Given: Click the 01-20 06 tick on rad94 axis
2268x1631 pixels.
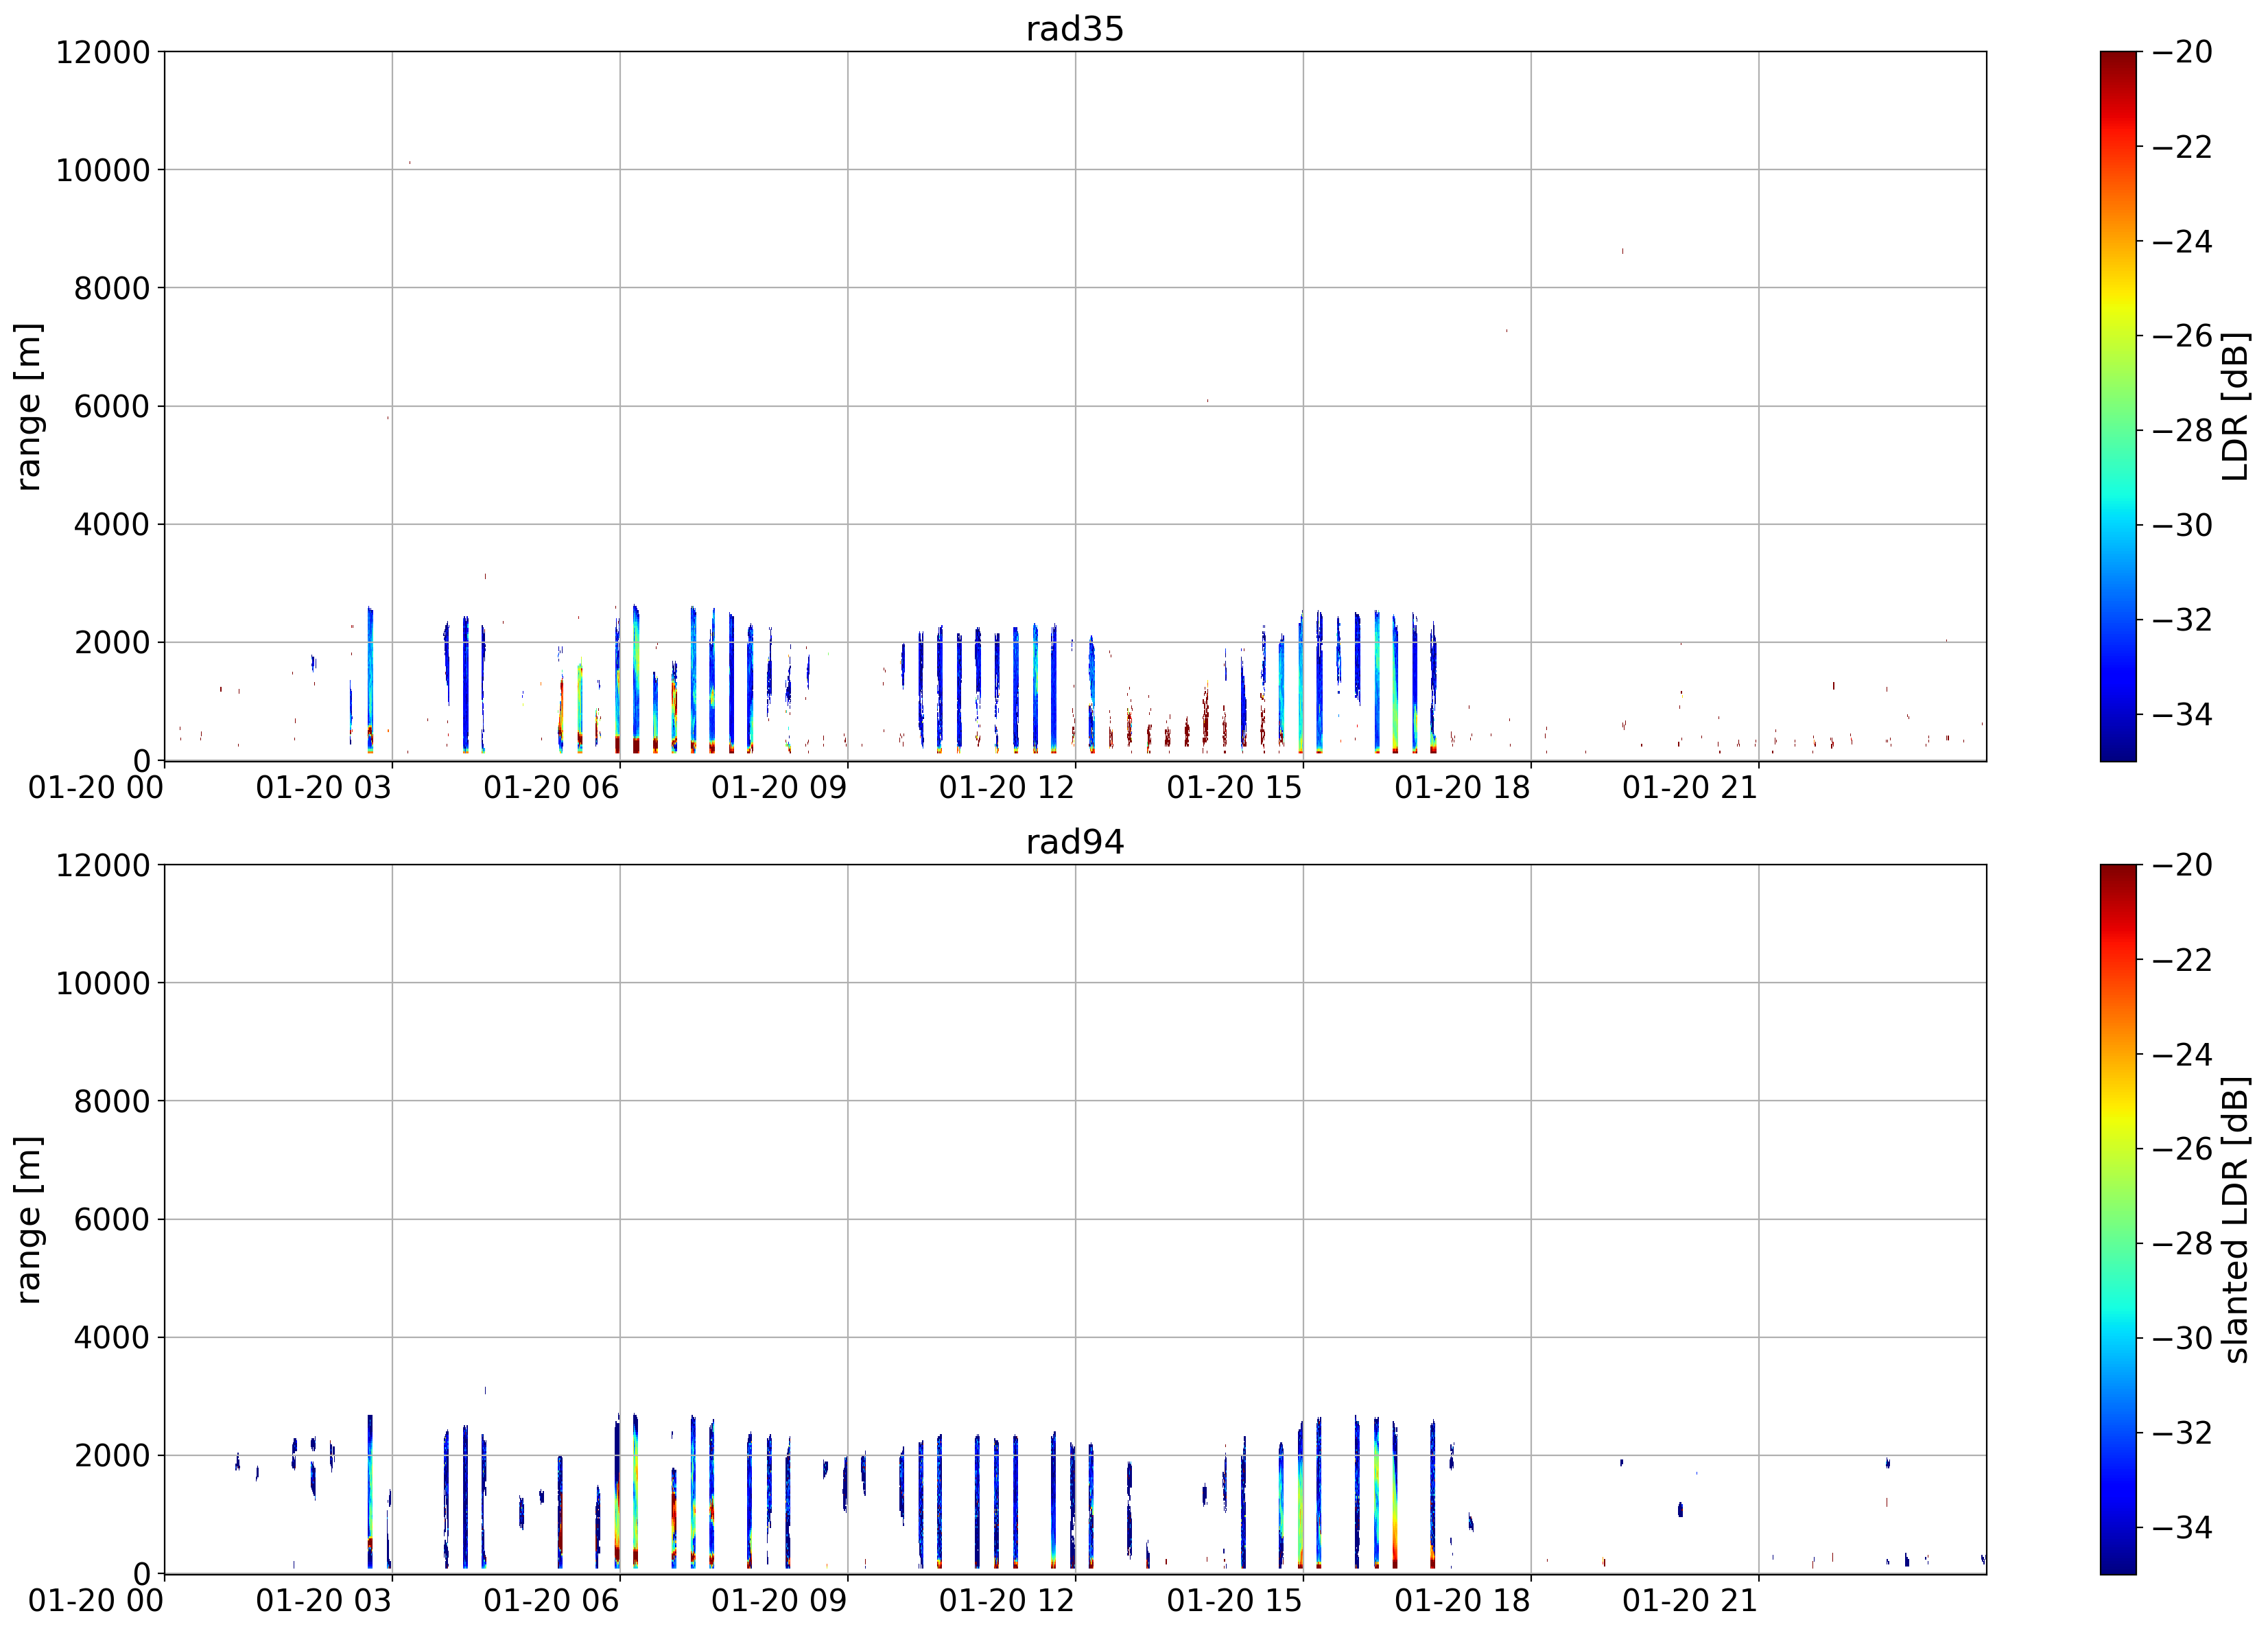Looking at the screenshot, I should pos(551,1601).
